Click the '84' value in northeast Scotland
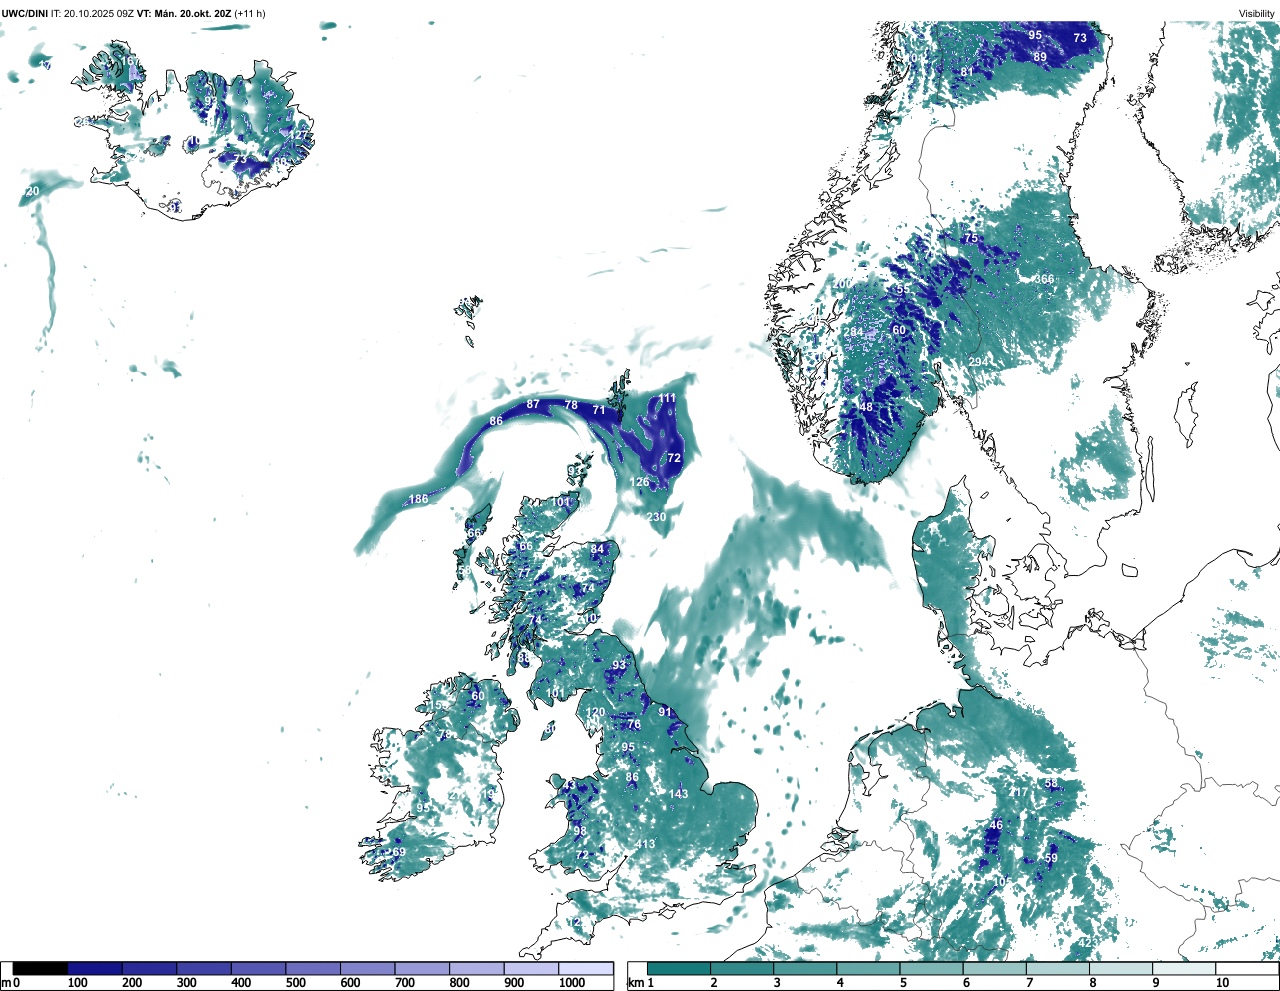Image resolution: width=1280 pixels, height=991 pixels. [598, 549]
